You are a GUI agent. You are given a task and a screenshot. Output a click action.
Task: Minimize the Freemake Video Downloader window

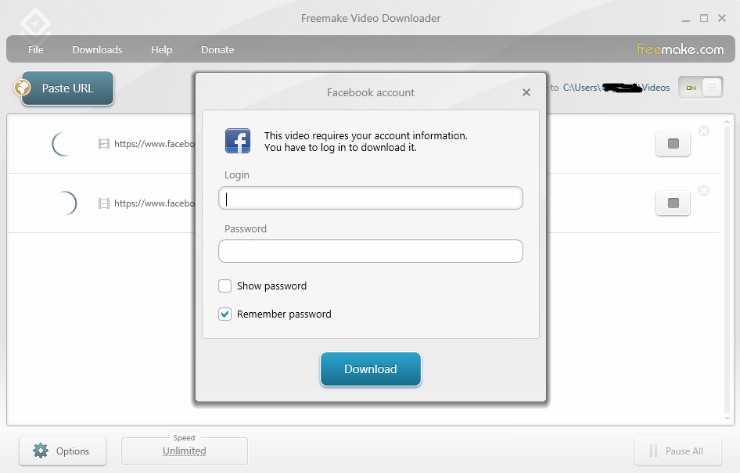click(x=686, y=19)
